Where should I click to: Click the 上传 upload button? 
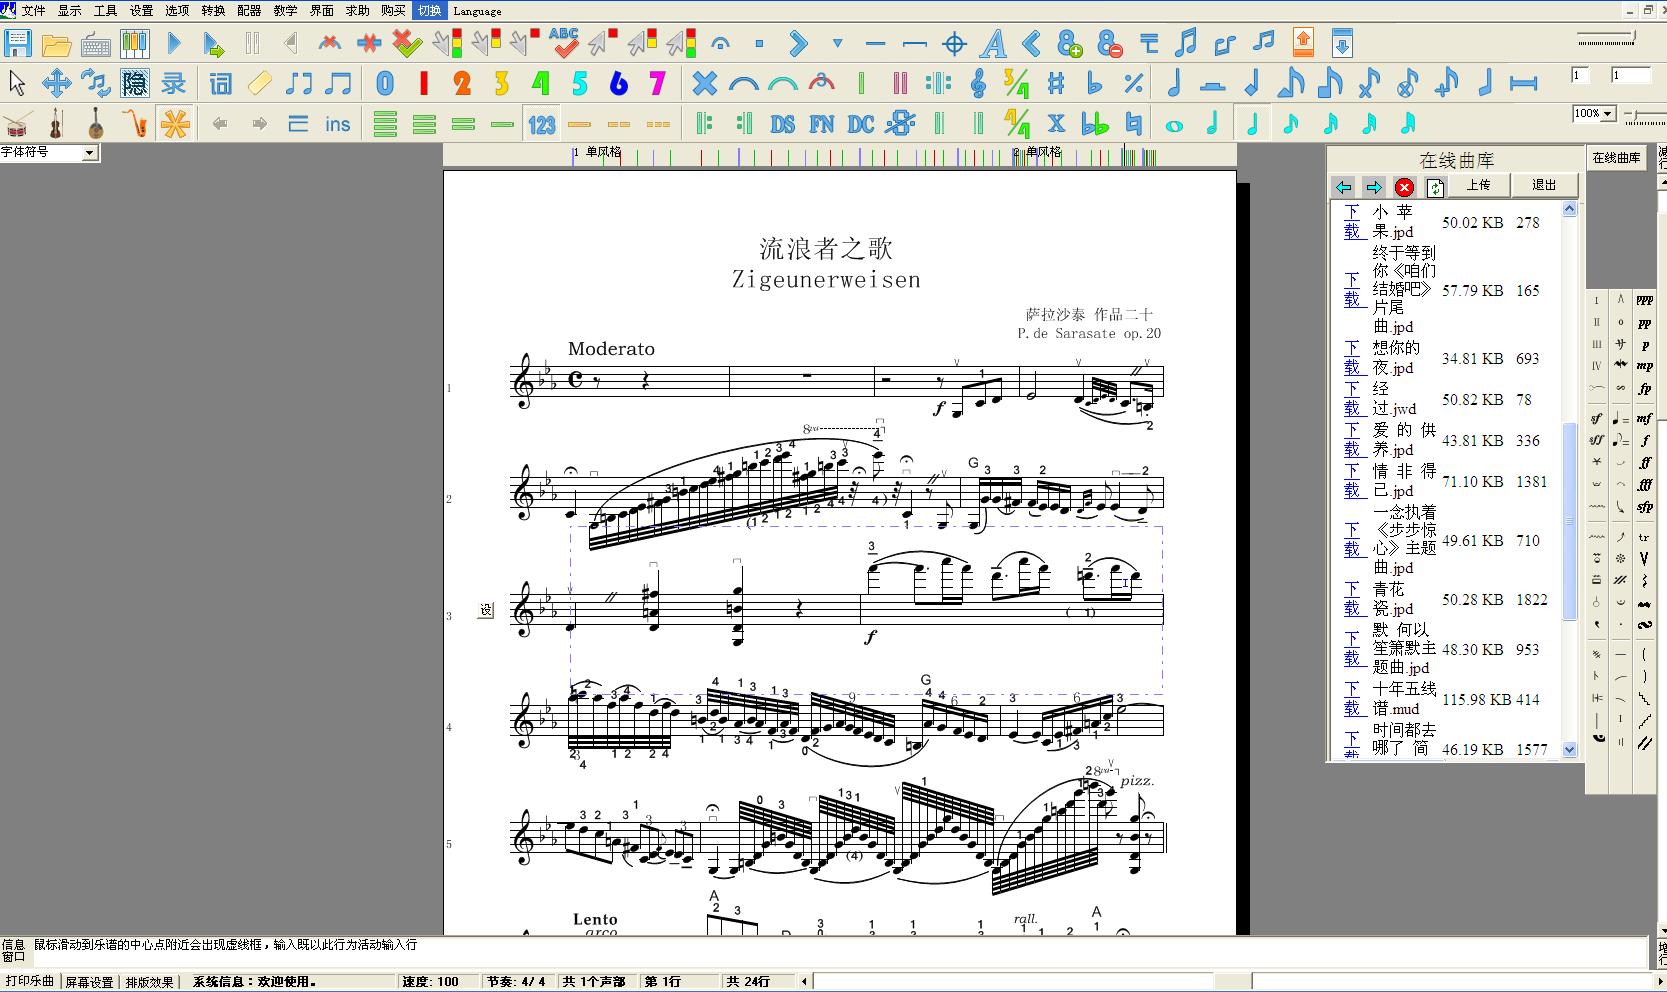pos(1478,185)
